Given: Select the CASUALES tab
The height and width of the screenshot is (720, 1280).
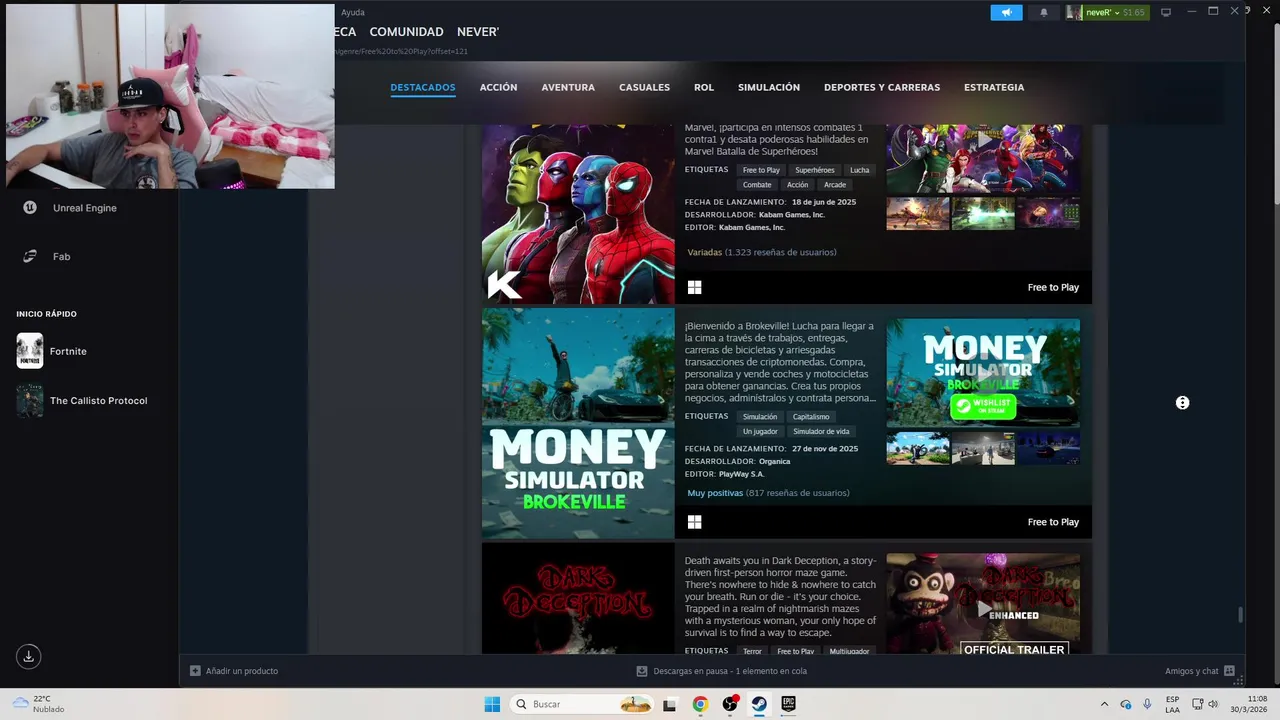Looking at the screenshot, I should pos(644,87).
